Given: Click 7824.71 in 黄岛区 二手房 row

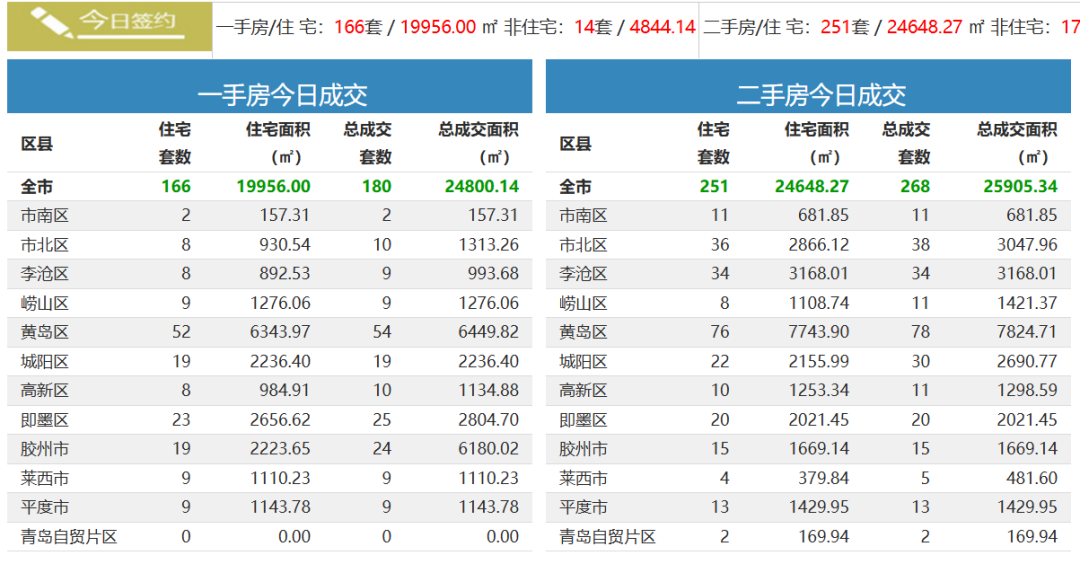Looking at the screenshot, I should tap(1027, 332).
